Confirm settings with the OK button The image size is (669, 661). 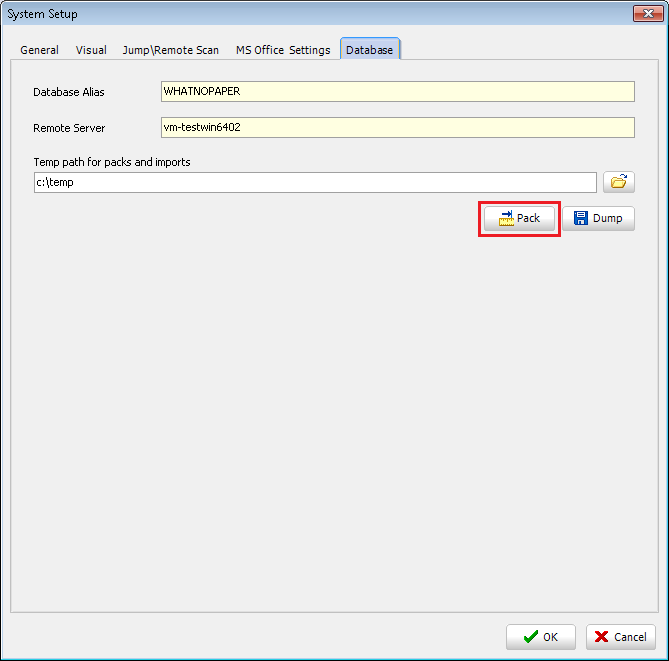click(x=541, y=637)
